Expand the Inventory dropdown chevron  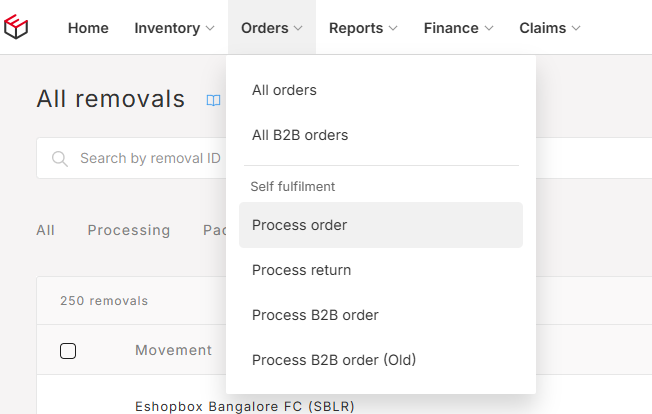[x=210, y=28]
